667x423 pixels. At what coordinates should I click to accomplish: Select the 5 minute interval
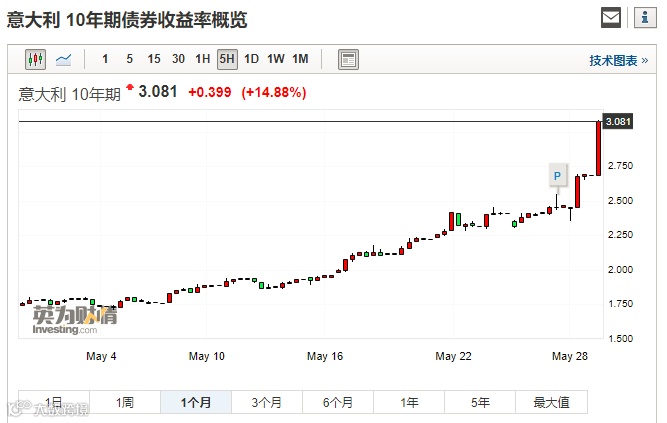129,59
